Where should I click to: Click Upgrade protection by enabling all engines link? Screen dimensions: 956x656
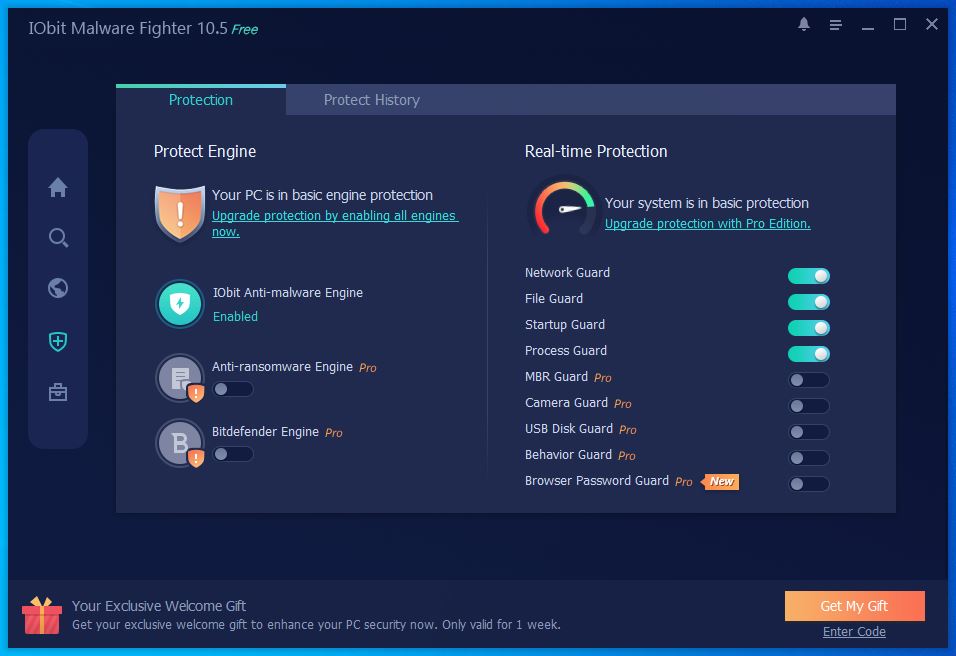335,223
